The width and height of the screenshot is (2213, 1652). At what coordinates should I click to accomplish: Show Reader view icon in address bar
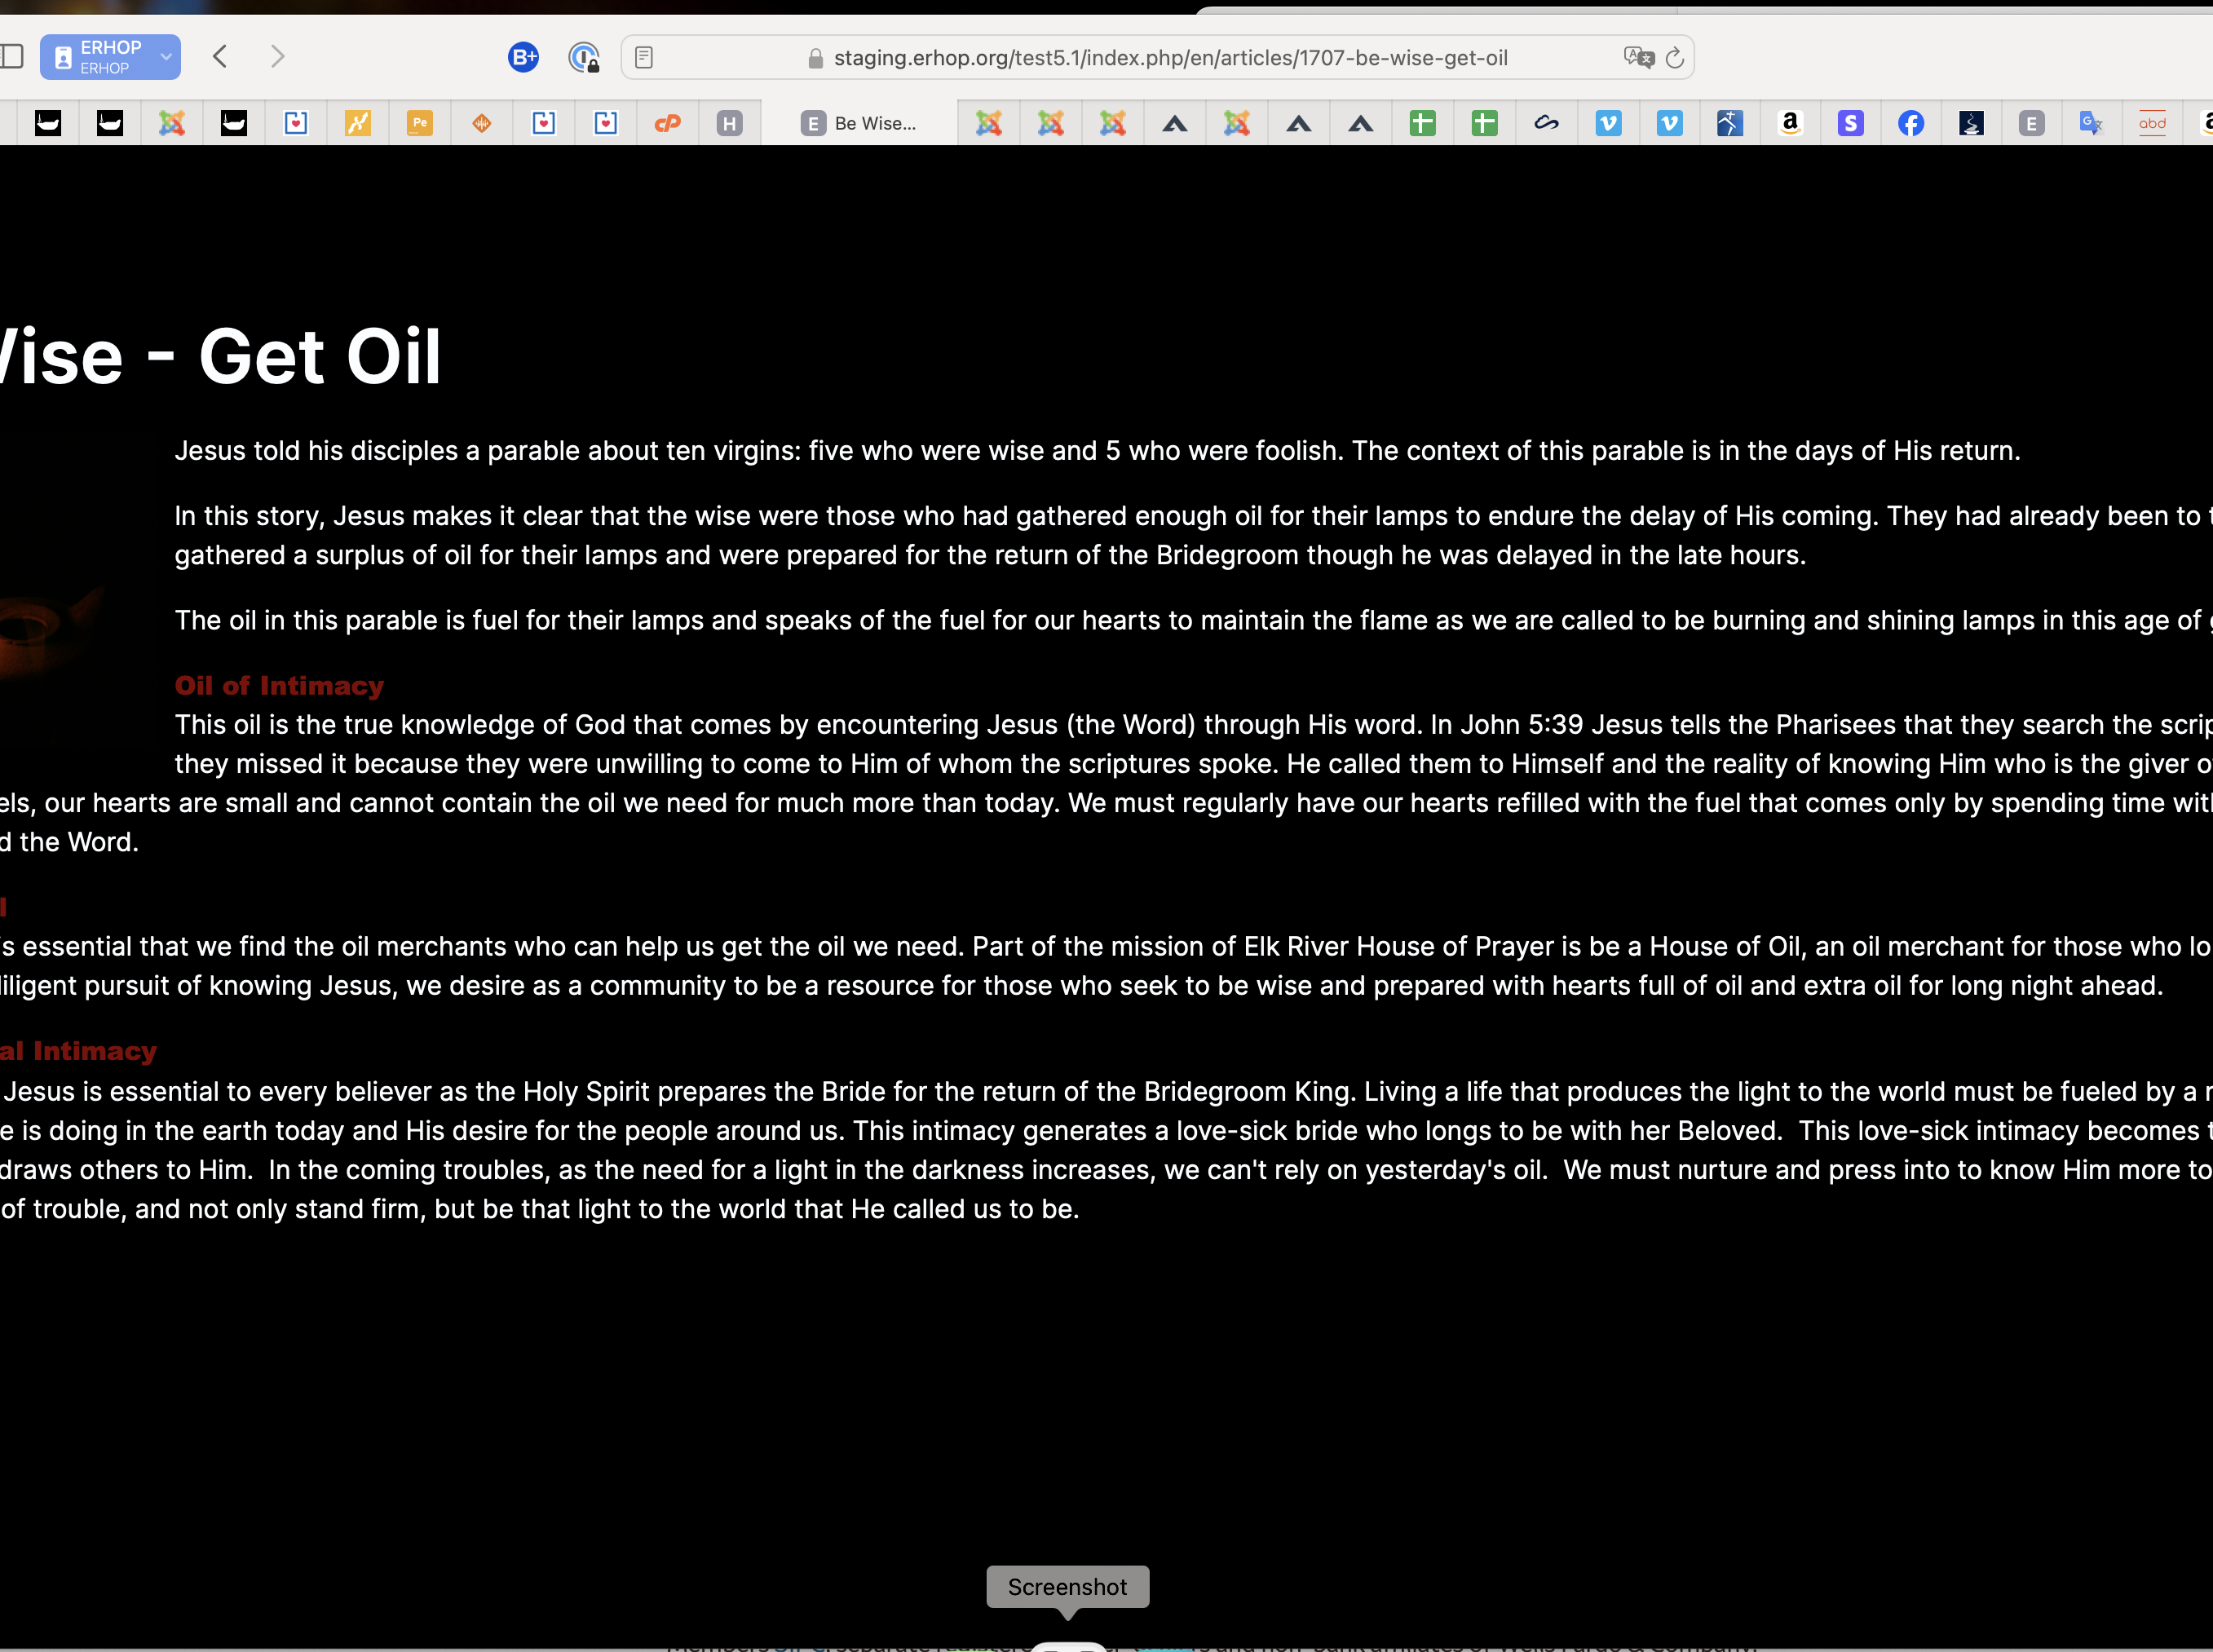tap(644, 57)
